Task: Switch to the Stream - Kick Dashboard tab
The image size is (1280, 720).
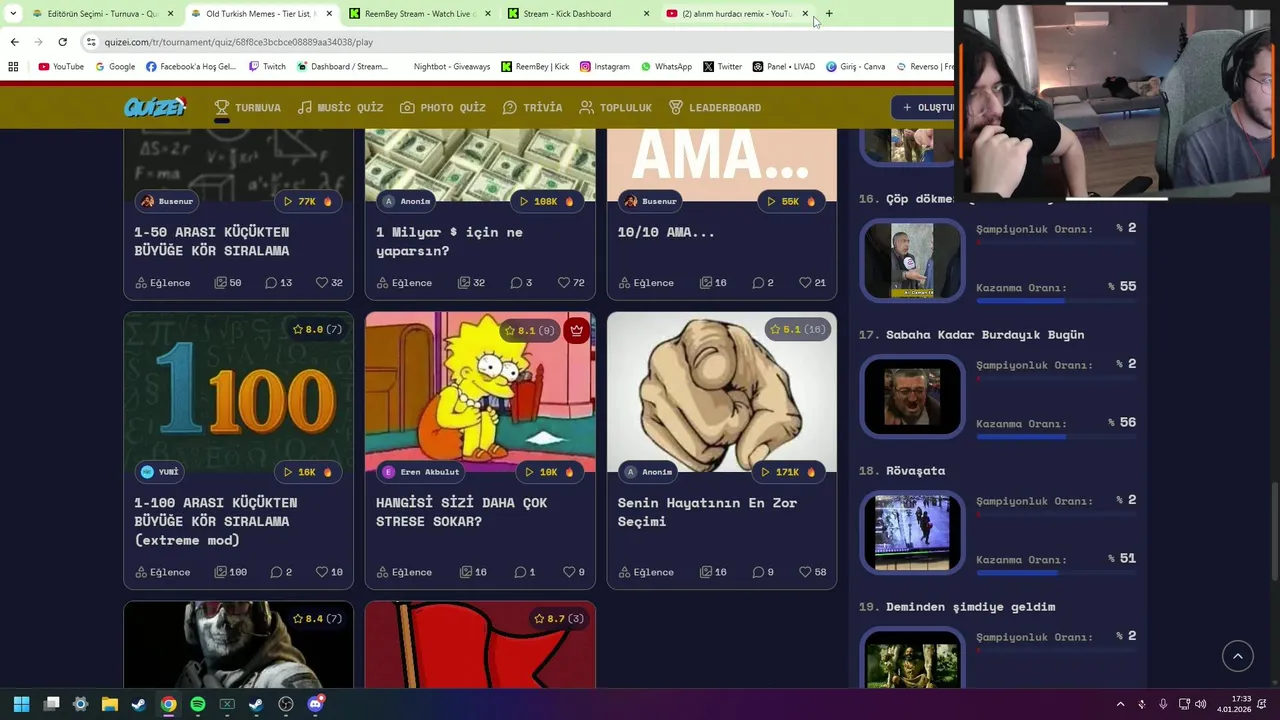Action: [578, 14]
